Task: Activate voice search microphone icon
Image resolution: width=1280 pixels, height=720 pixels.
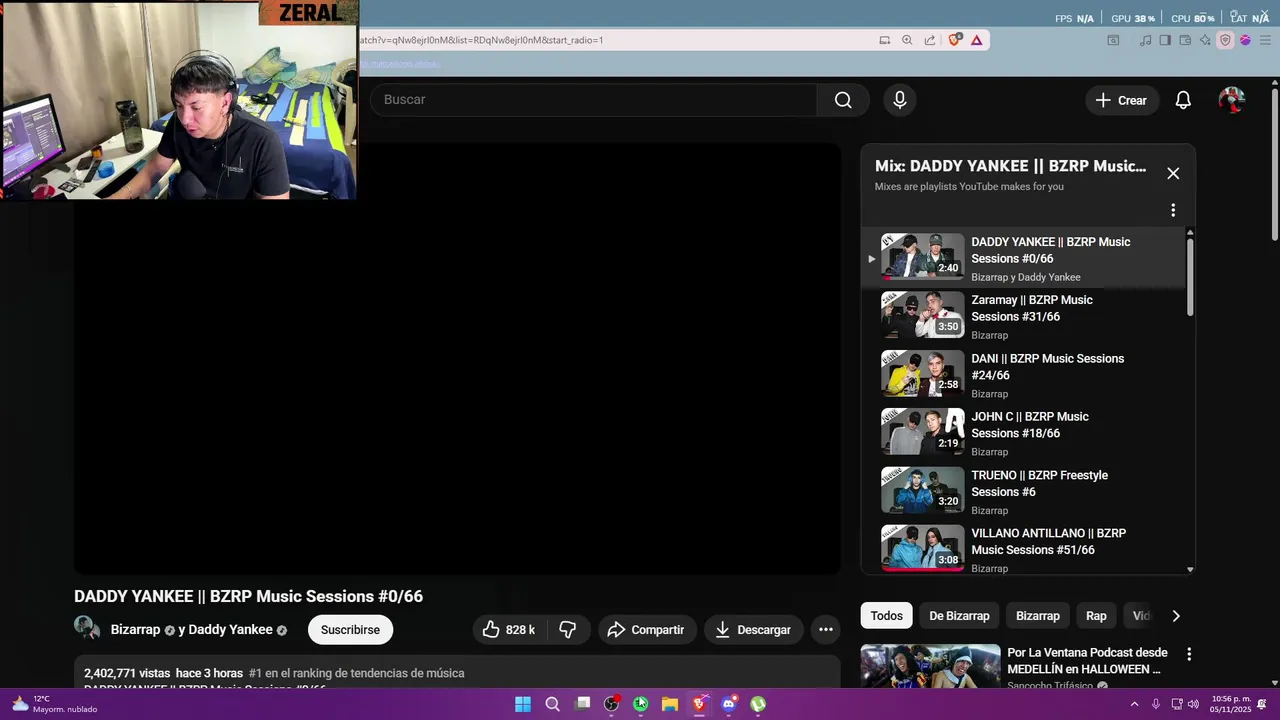Action: (x=900, y=100)
